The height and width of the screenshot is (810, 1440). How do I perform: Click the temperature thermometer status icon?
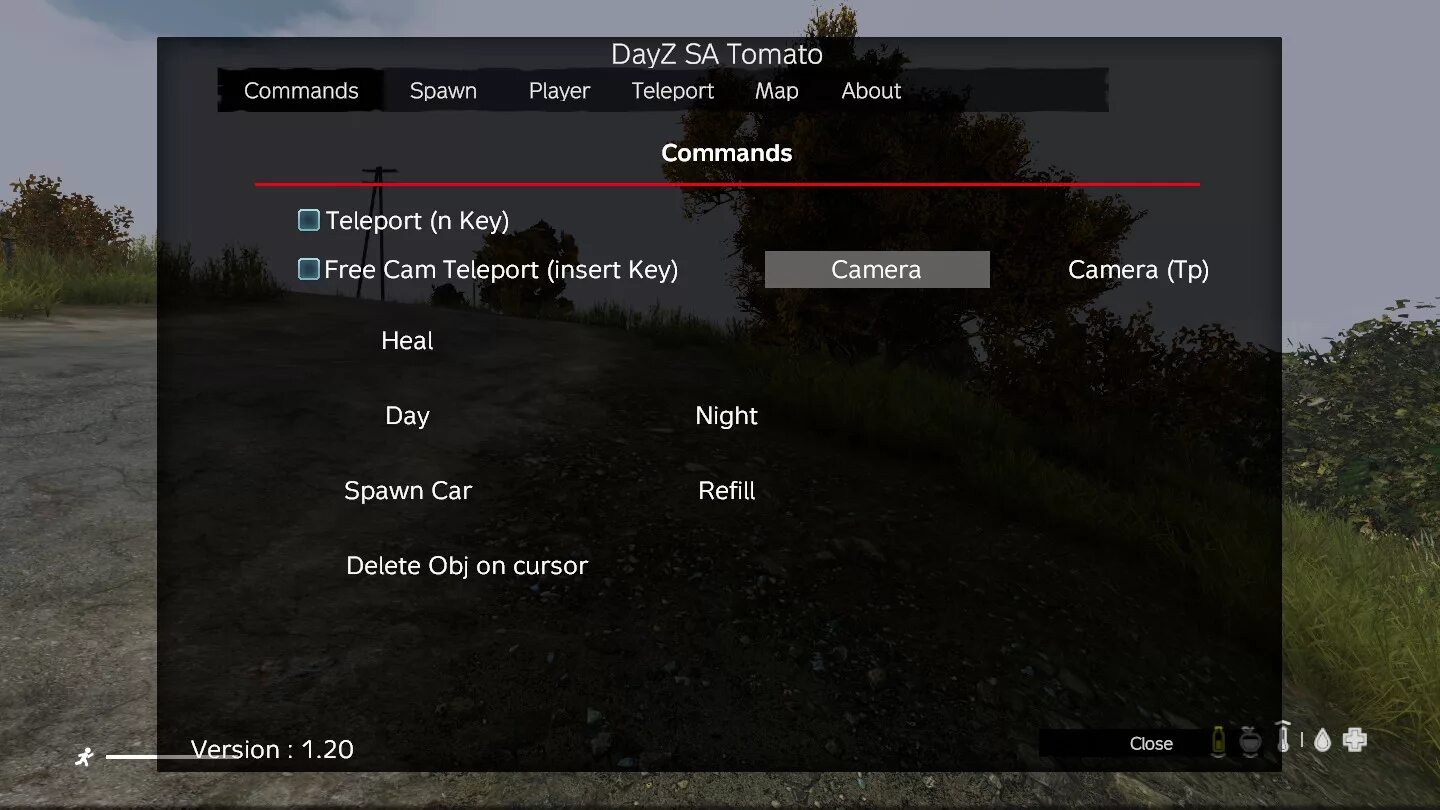click(x=1284, y=737)
